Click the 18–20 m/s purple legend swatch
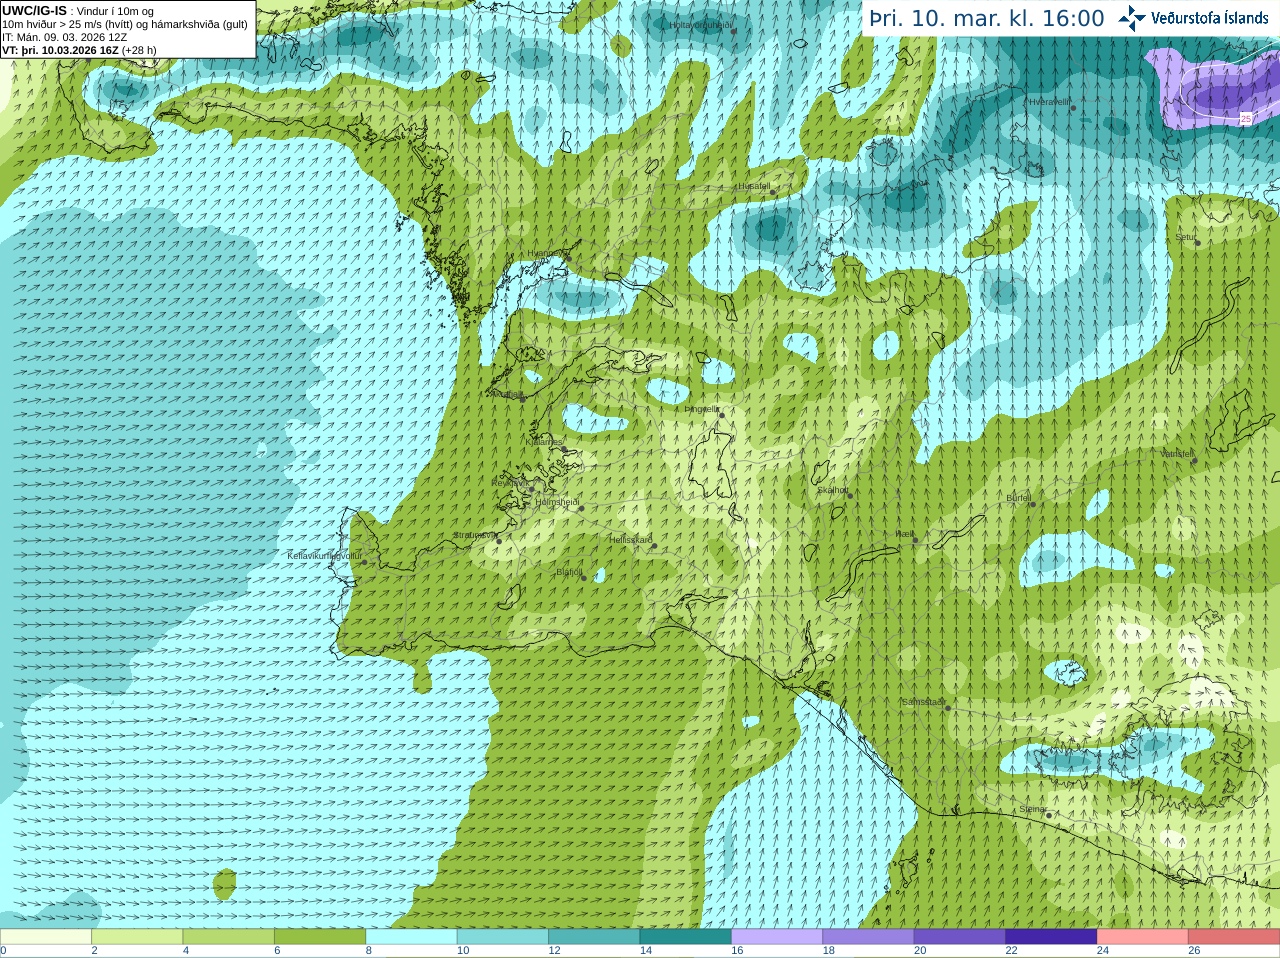The image size is (1280, 958). 868,937
